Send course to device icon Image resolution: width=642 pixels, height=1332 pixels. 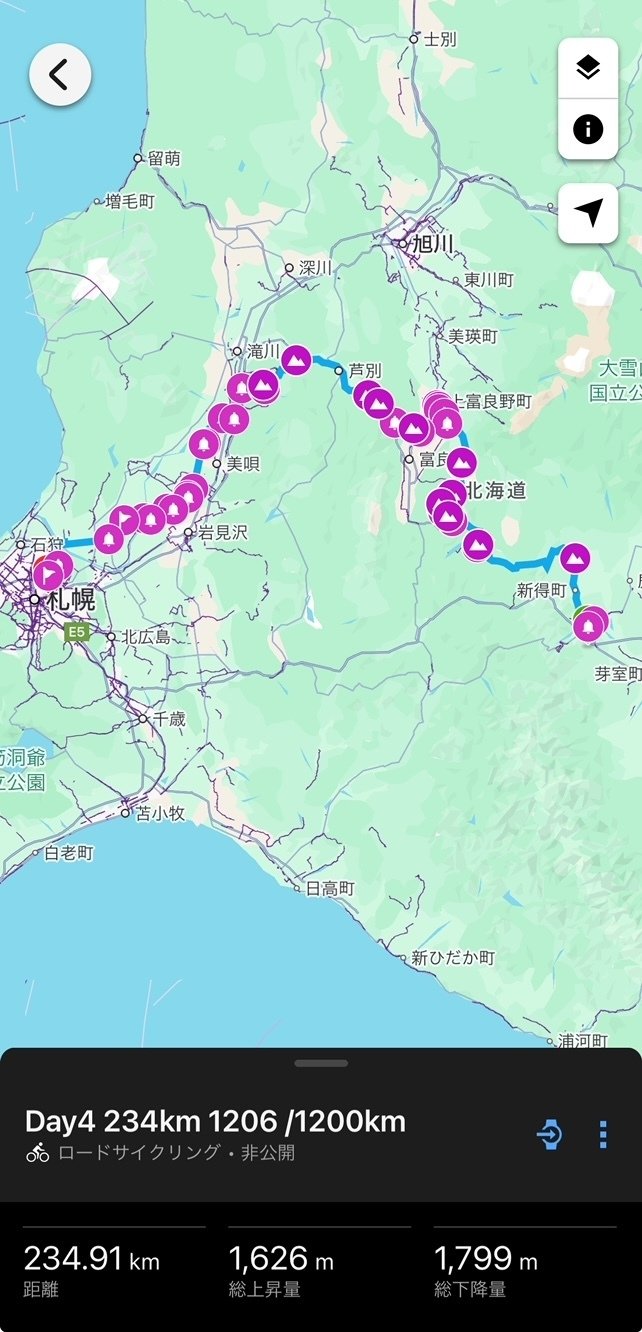tap(549, 1134)
